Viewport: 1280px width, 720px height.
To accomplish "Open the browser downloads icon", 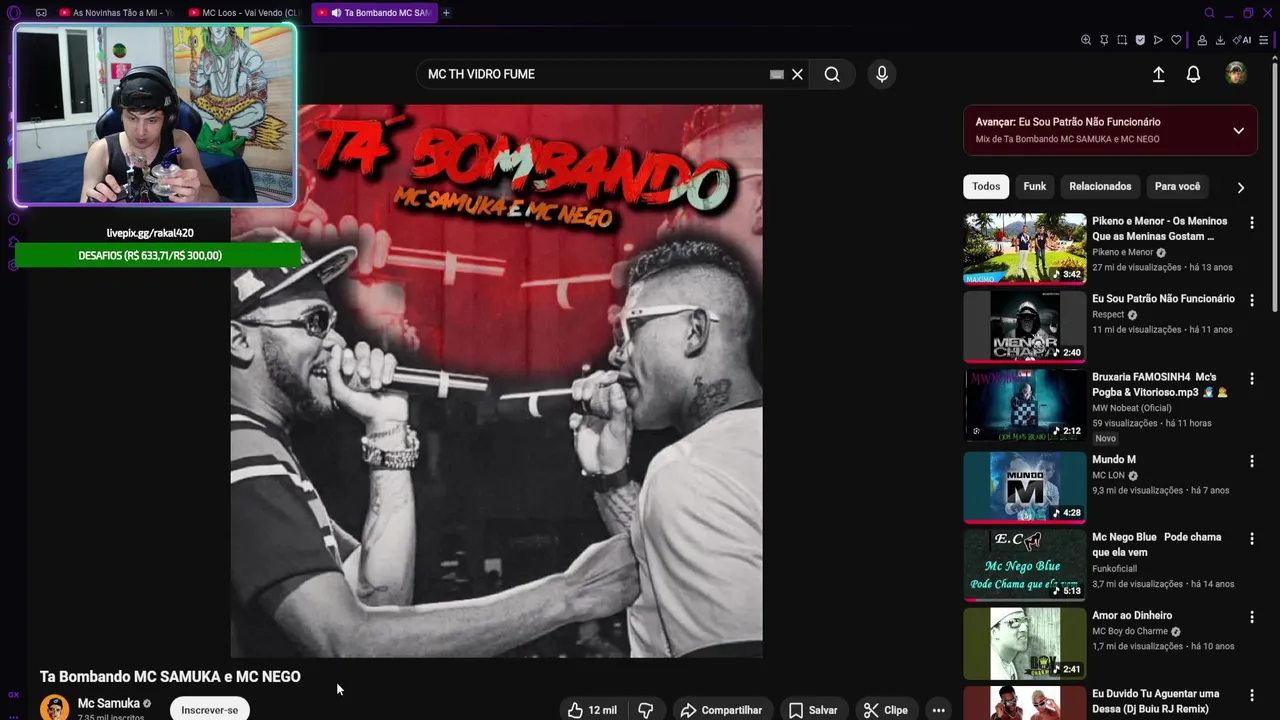I will 1220,40.
